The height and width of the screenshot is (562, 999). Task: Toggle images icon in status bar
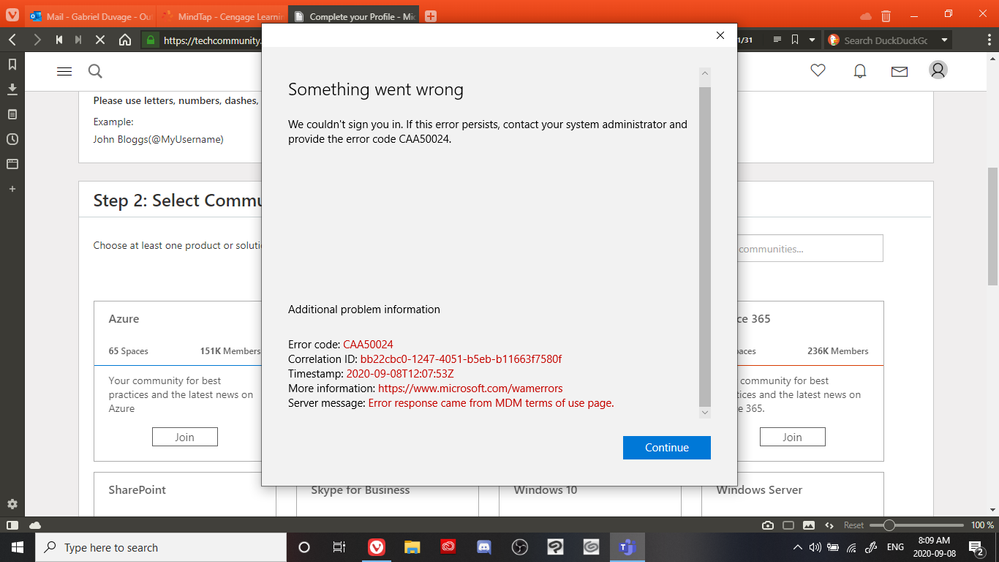[x=809, y=525]
